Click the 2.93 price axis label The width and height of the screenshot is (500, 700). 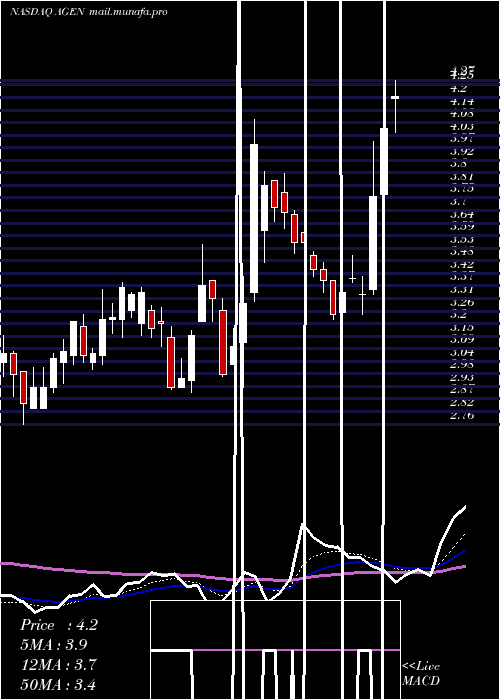[462, 377]
